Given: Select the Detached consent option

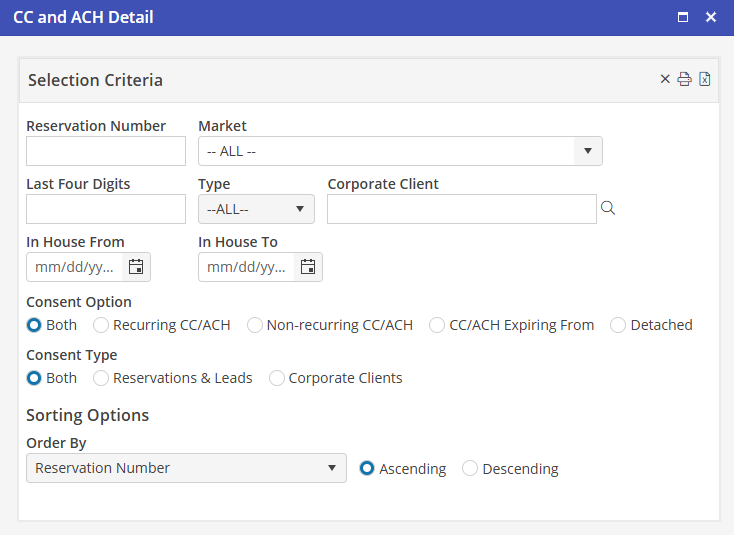Looking at the screenshot, I should [x=618, y=325].
